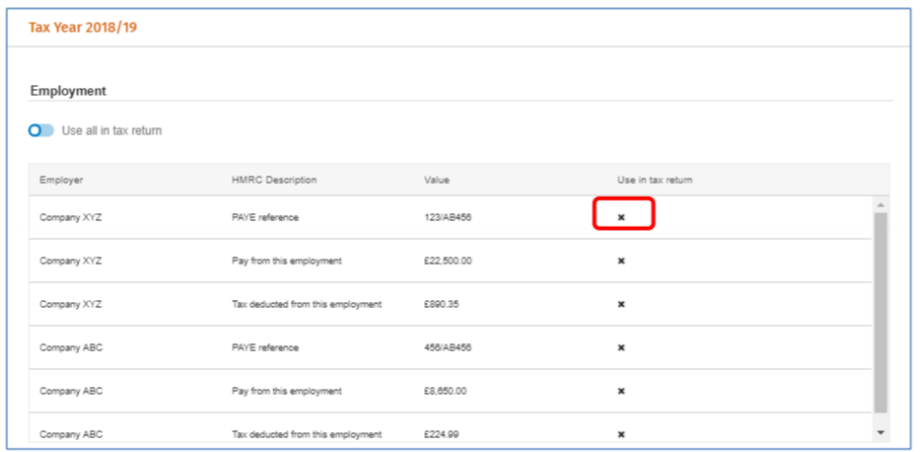This screenshot has width=920, height=452.
Task: Click 'Pay from this employment' for Company ABC
Action: 286,391
